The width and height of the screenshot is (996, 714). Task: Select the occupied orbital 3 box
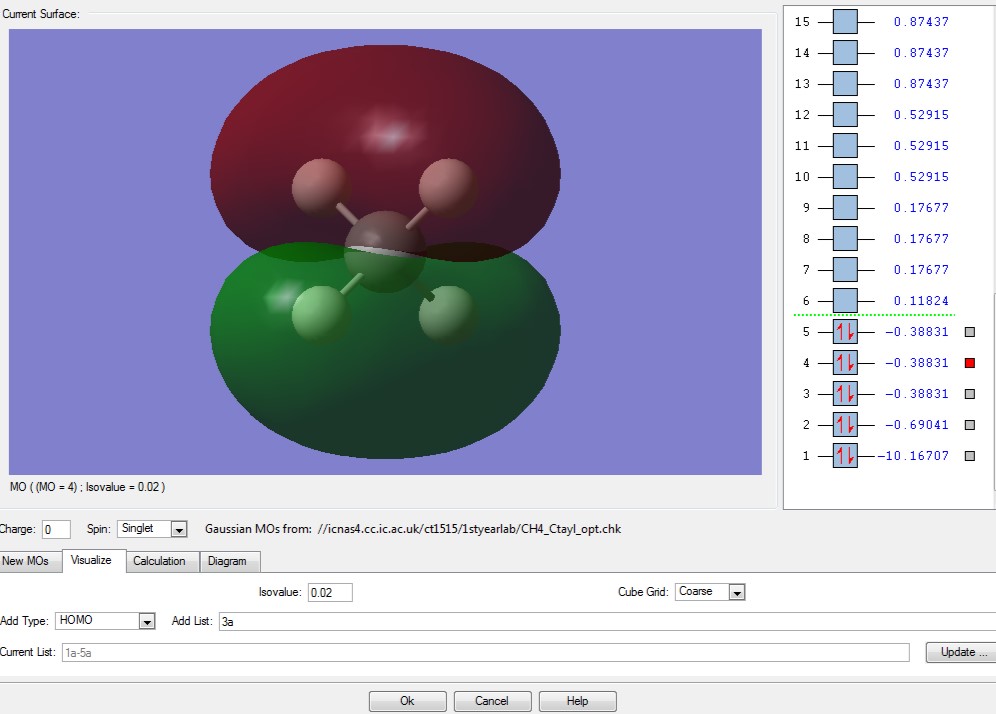(x=845, y=394)
